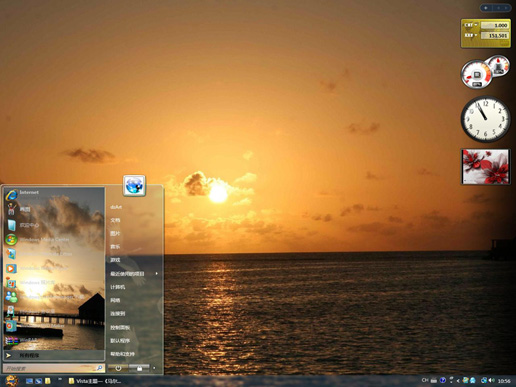Open Windows Photo Gallery (照片库) entry
The width and height of the screenshot is (516, 387).
pos(53,283)
